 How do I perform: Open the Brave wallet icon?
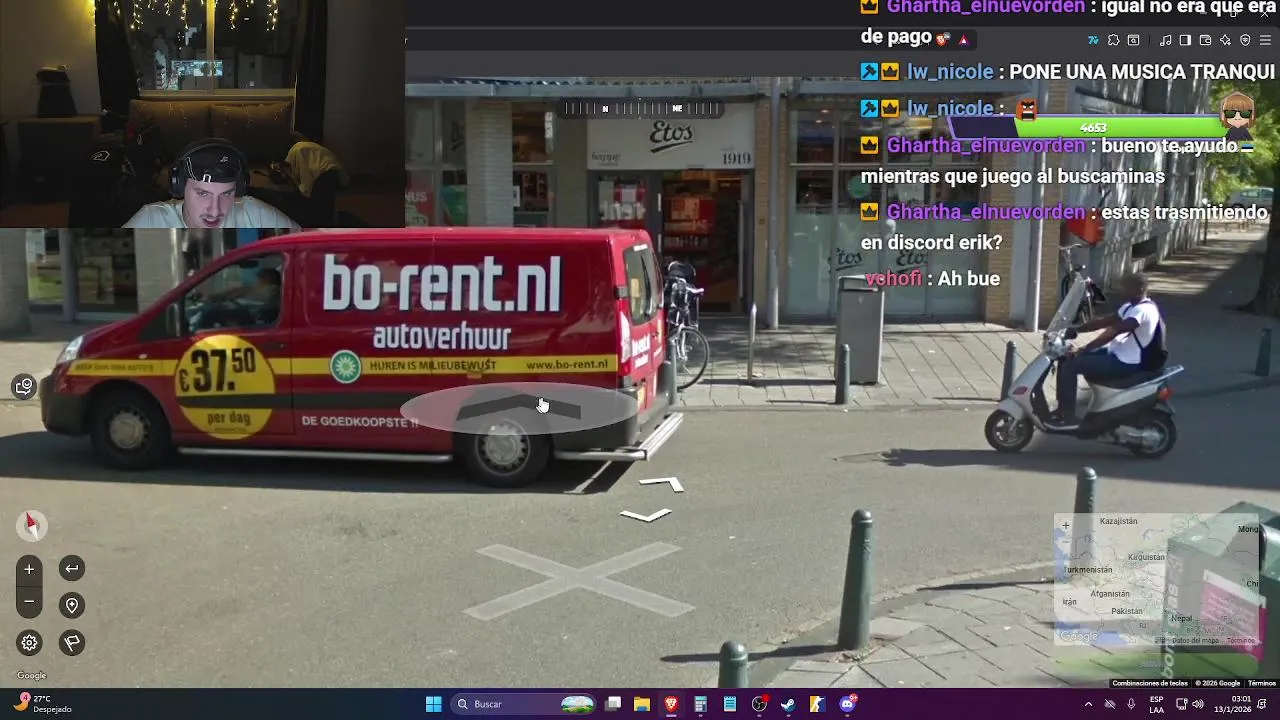(1205, 40)
